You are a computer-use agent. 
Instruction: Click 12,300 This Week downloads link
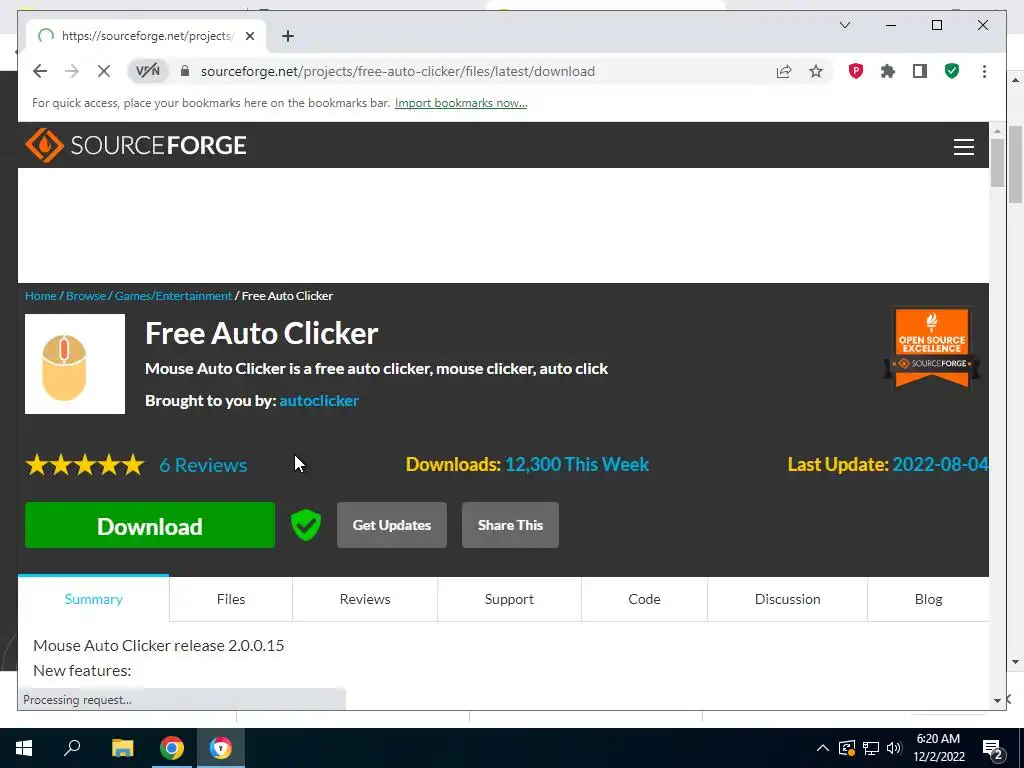pos(577,464)
